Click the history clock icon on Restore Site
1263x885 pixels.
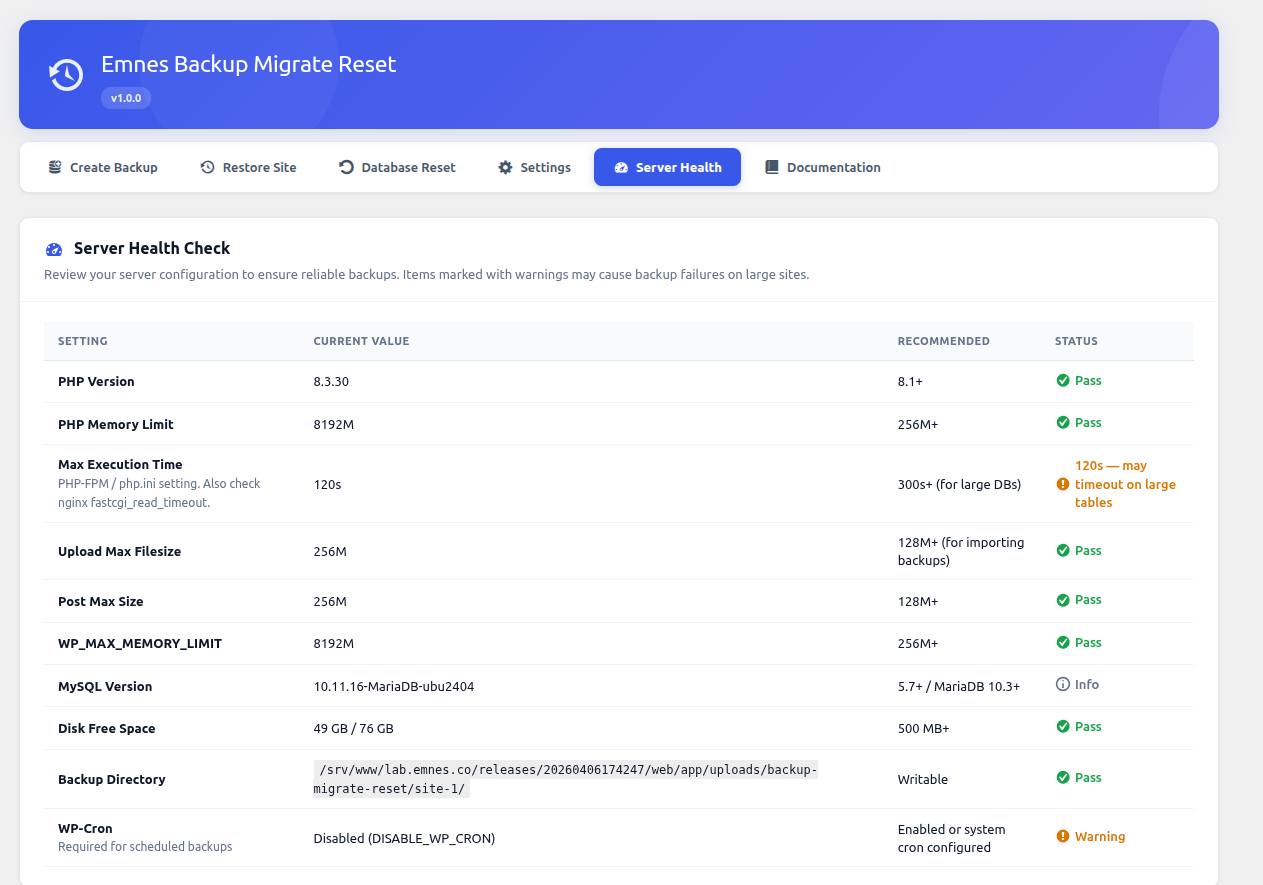click(207, 167)
